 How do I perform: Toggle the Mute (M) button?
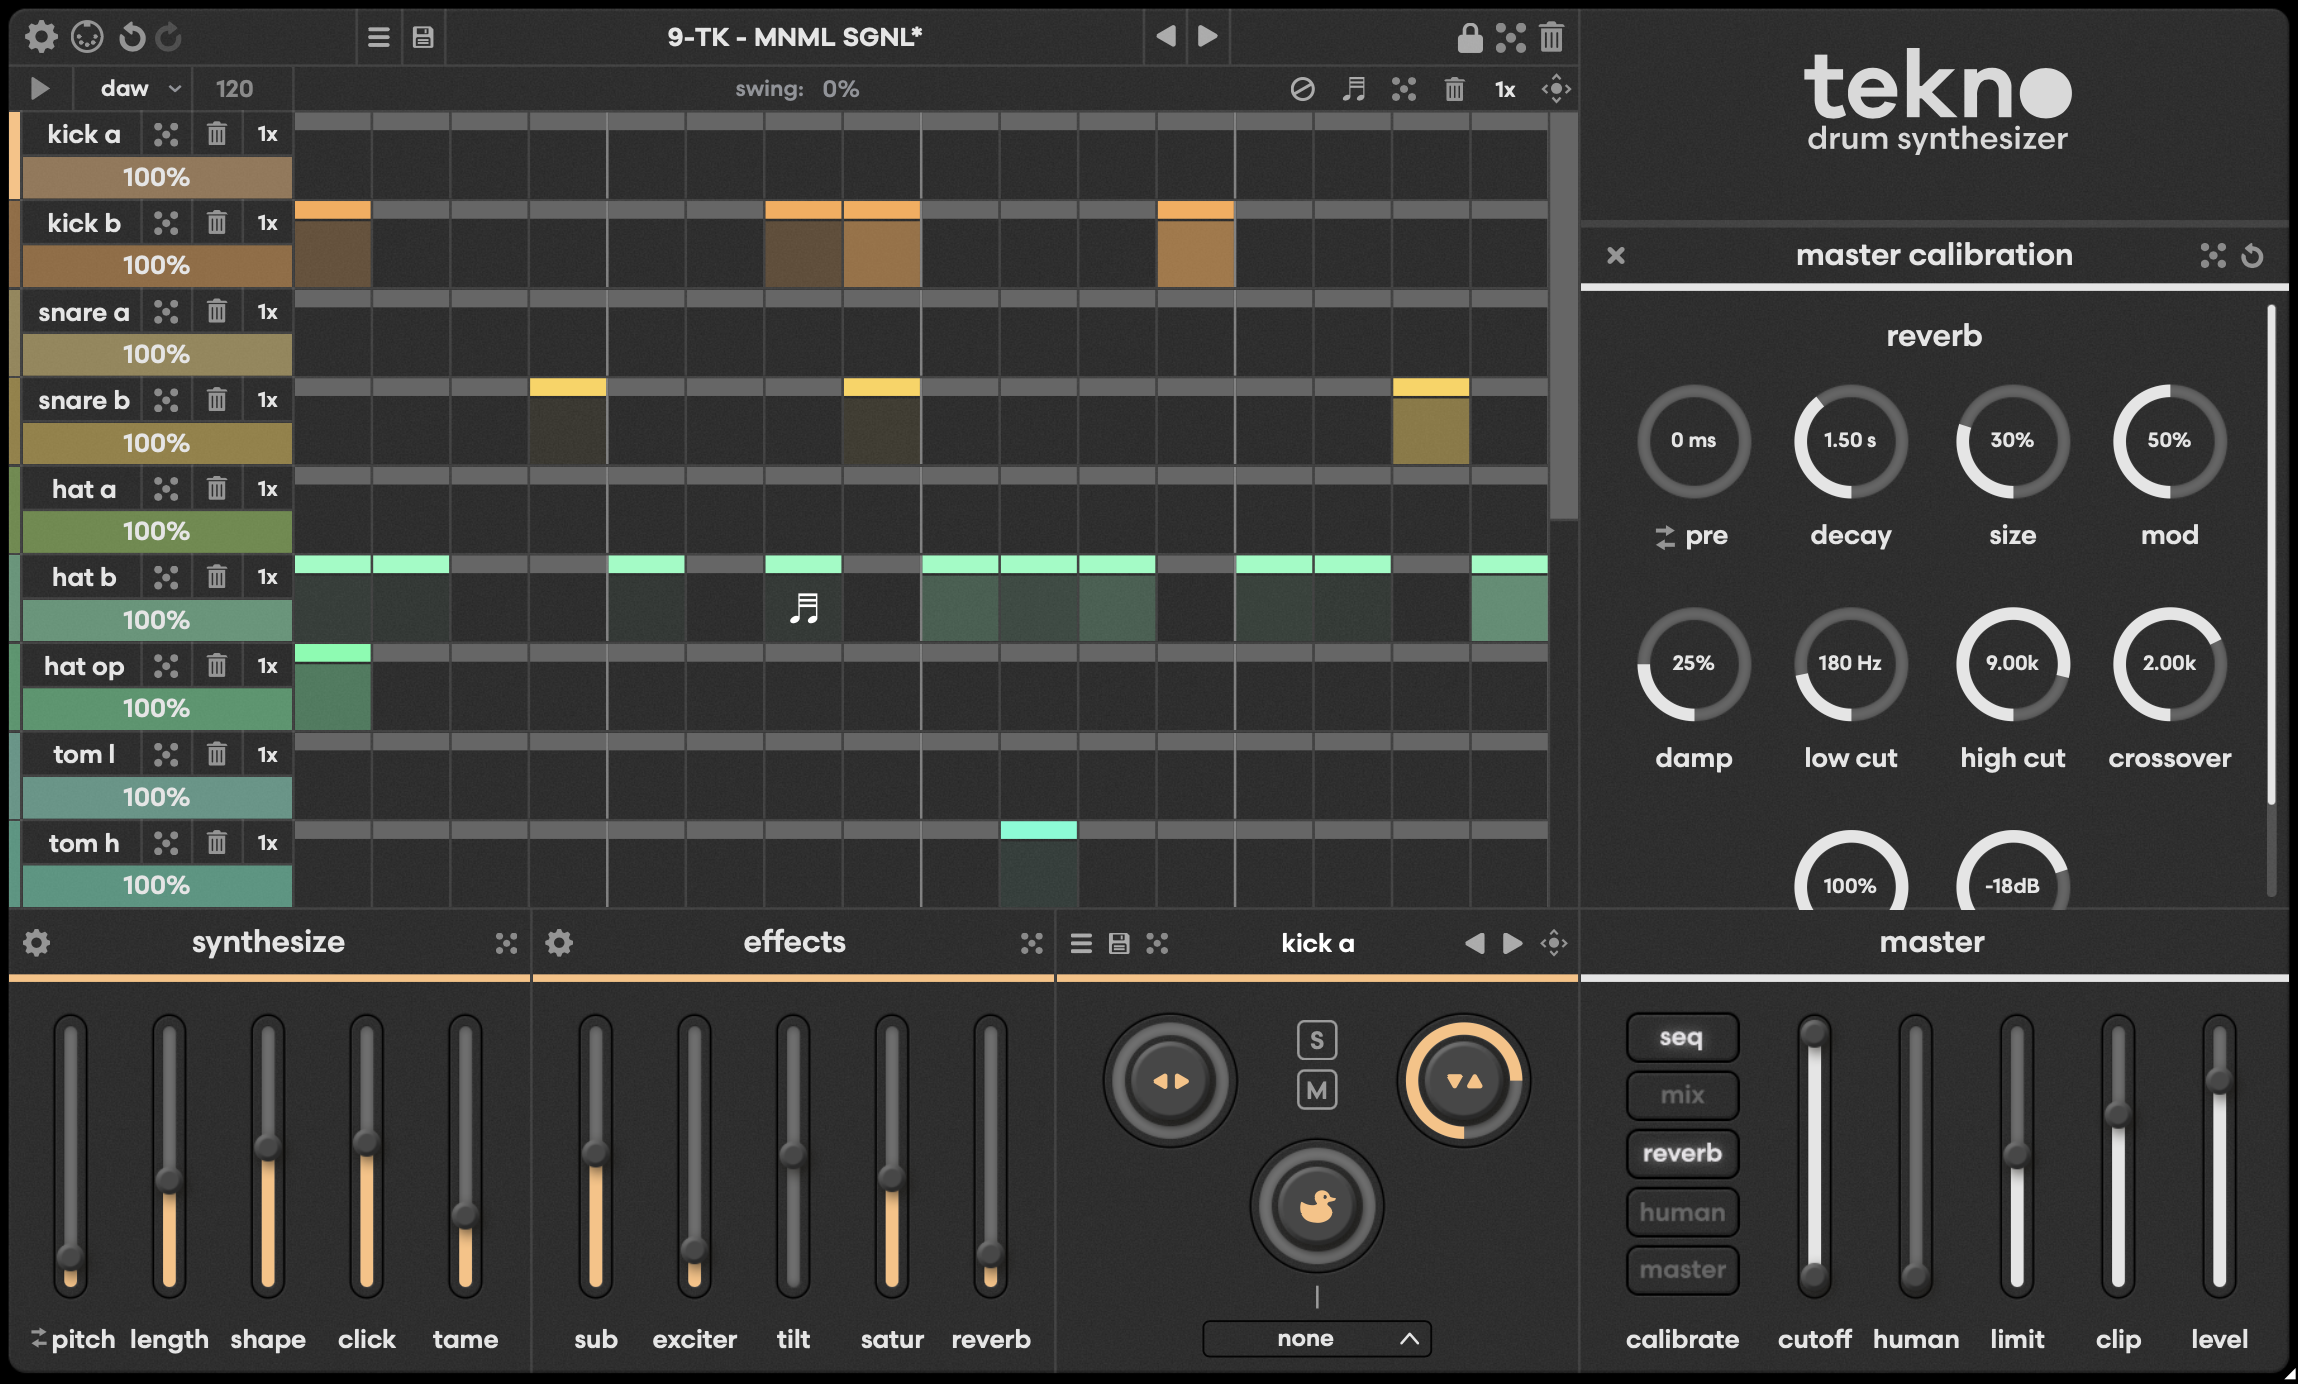[x=1316, y=1090]
